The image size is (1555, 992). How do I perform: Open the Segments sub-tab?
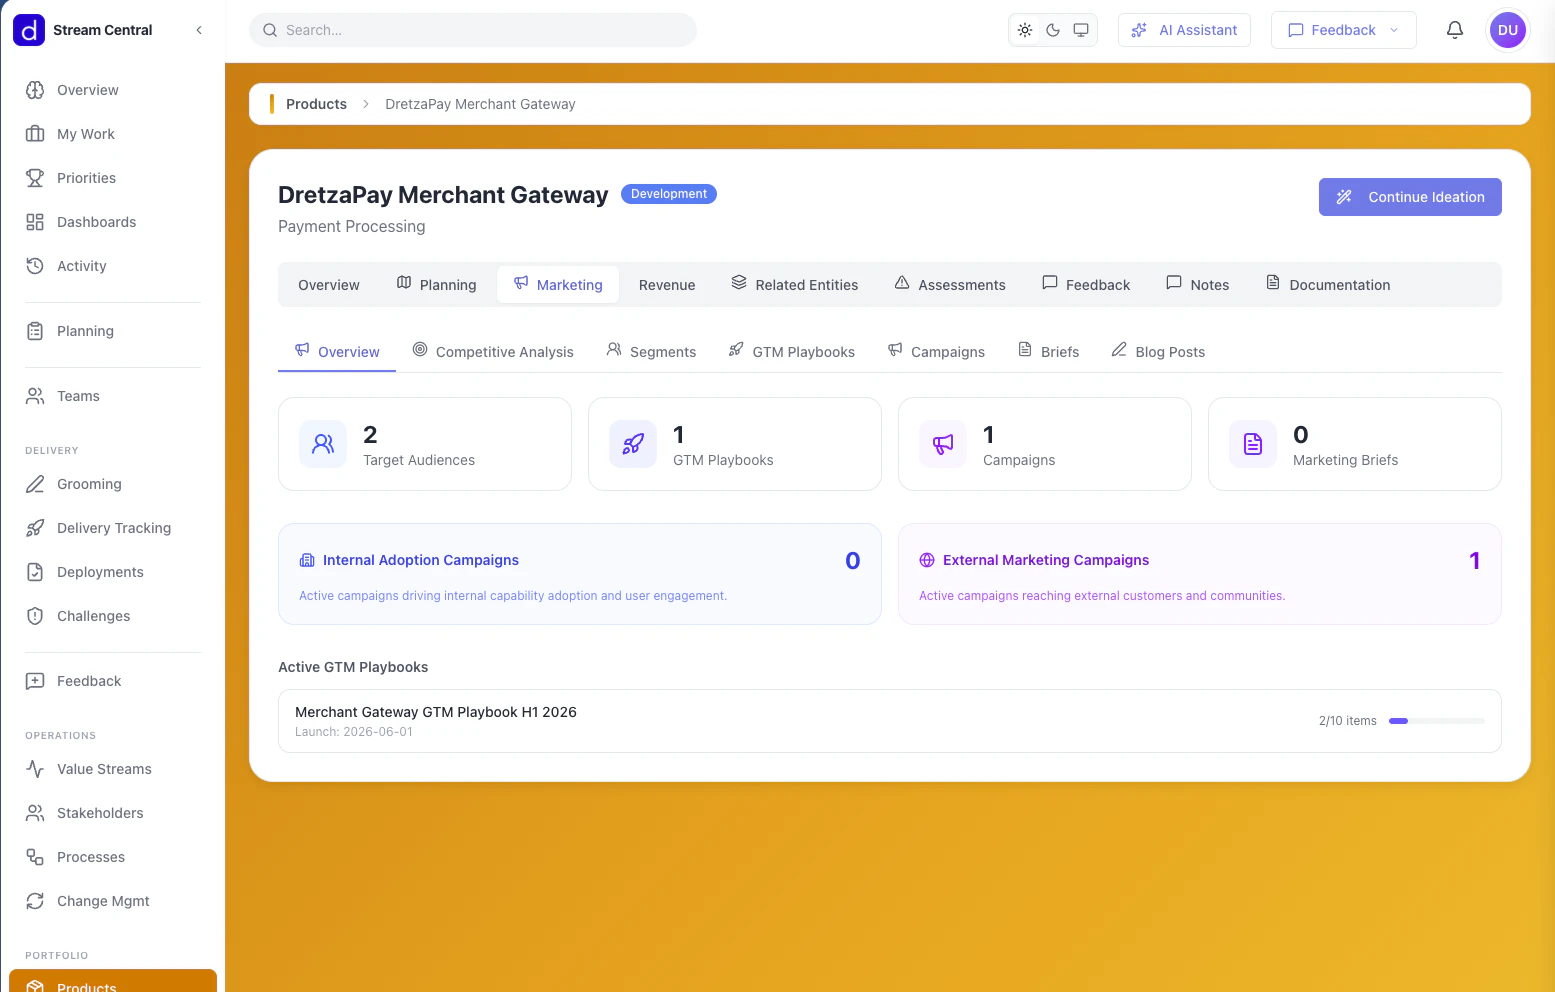point(651,351)
